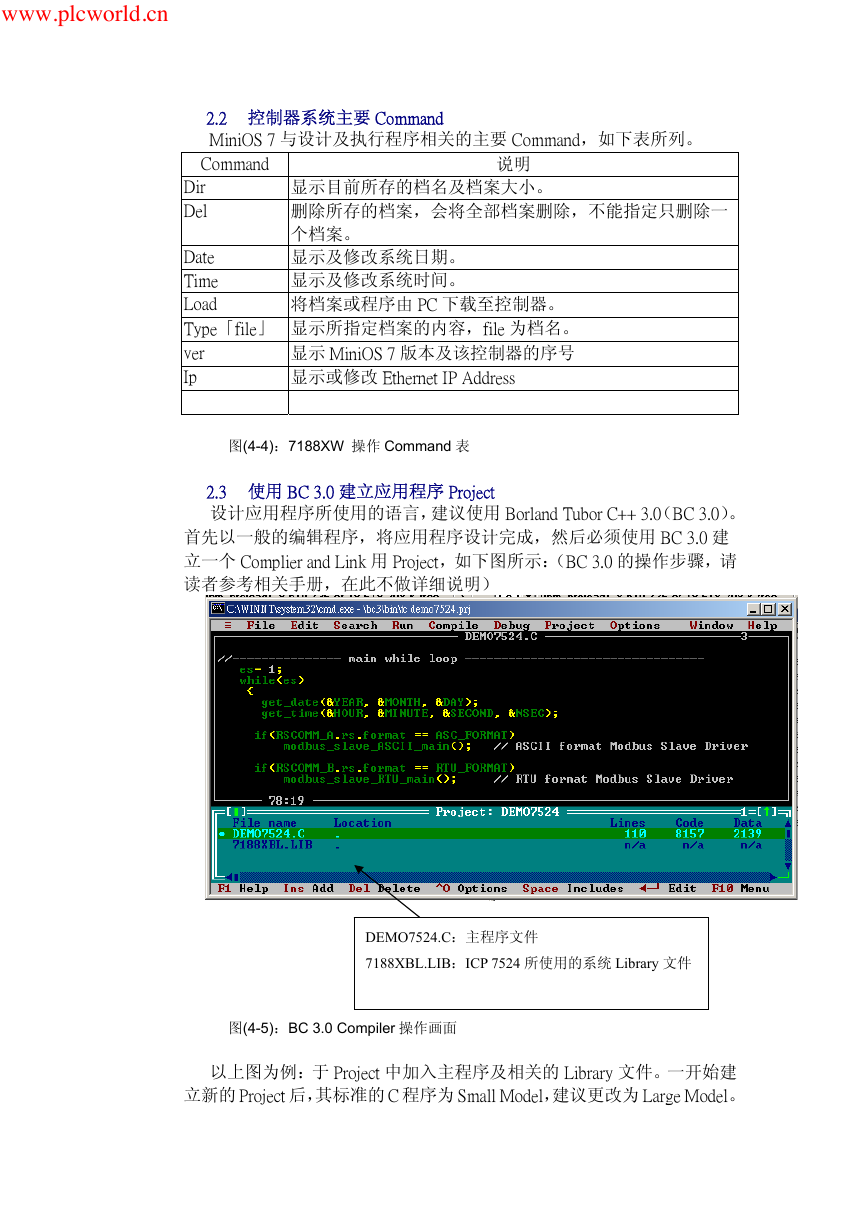
Task: Click the Project horizontal scroll-right arrow
Action: pos(772,877)
